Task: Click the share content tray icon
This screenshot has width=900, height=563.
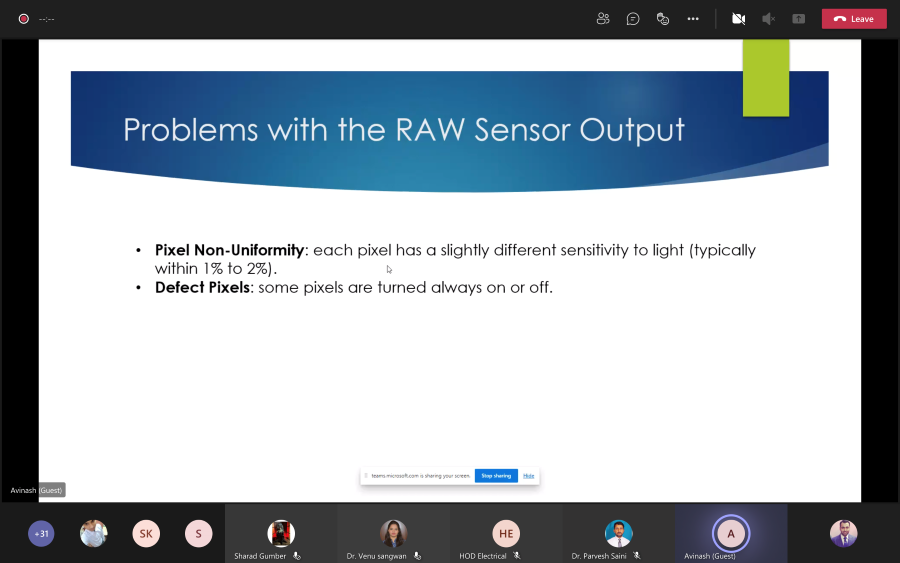Action: [x=798, y=19]
